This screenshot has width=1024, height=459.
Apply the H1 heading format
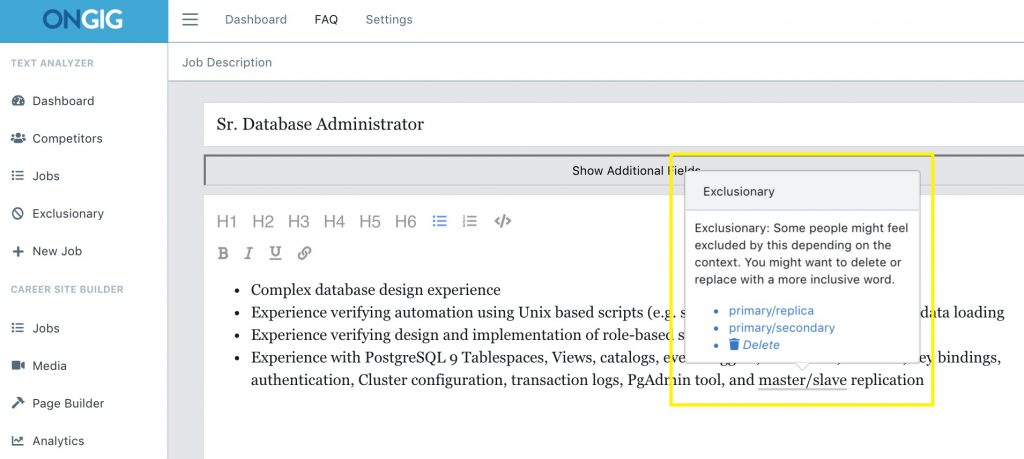click(227, 221)
